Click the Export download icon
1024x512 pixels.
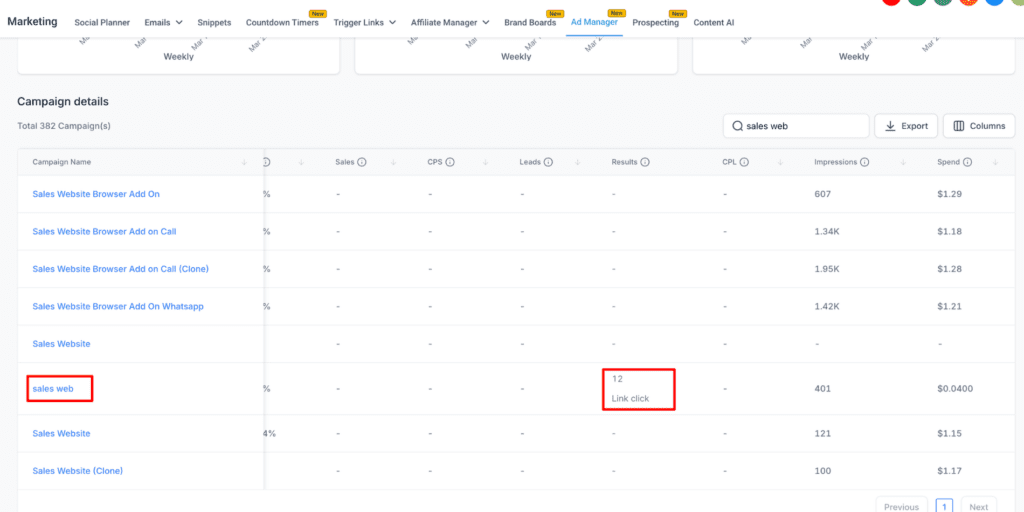[890, 126]
